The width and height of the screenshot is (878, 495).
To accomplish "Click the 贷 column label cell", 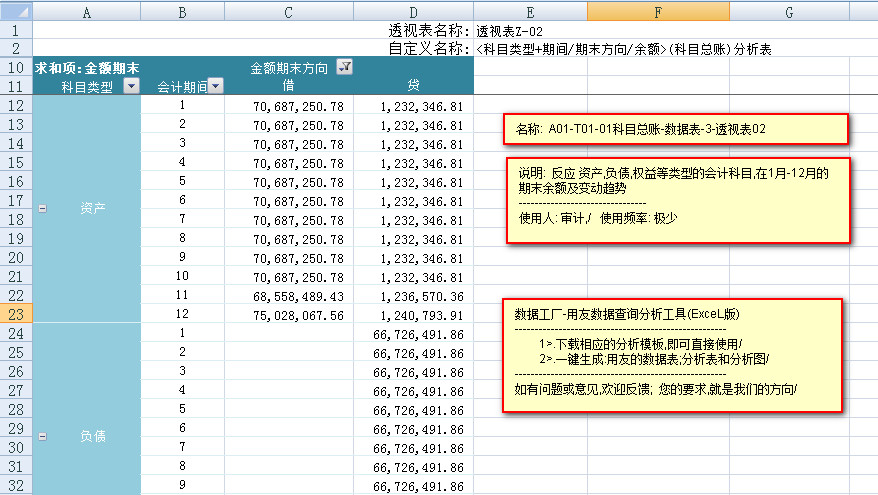I will [413, 86].
